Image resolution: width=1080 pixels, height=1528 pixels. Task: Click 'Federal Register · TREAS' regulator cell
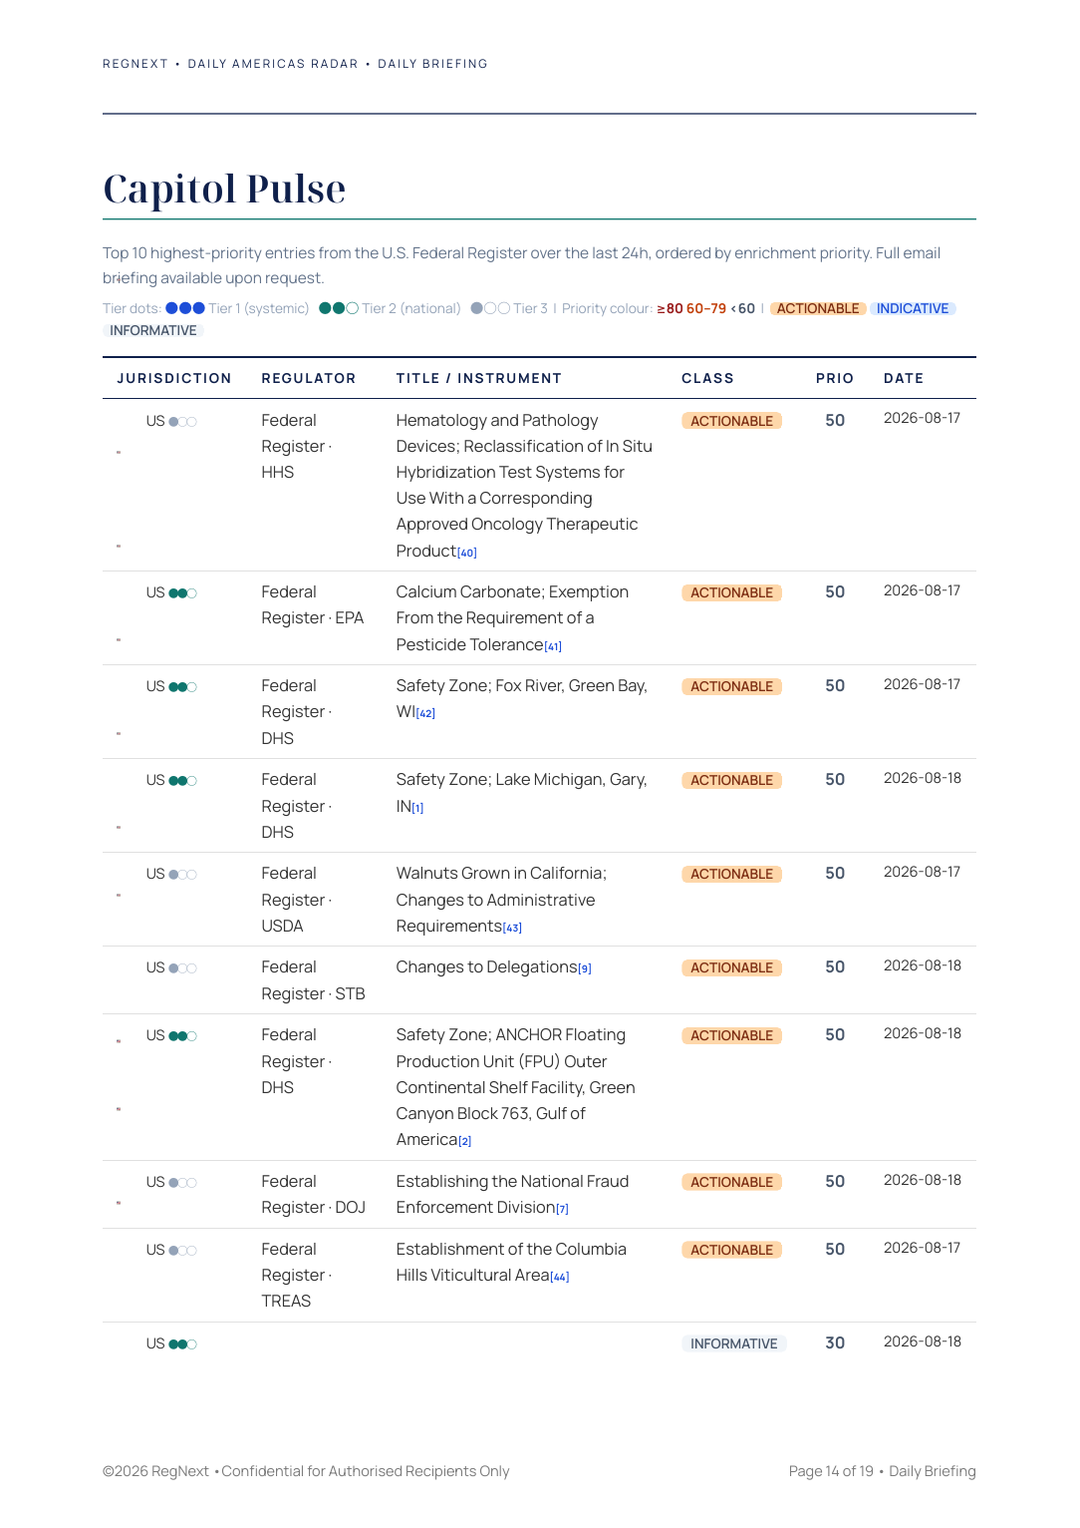pos(297,1276)
